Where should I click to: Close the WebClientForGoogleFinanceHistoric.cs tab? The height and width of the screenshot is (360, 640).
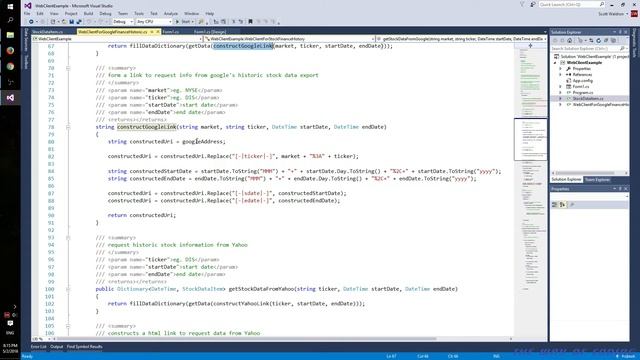pyautogui.click(x=158, y=32)
